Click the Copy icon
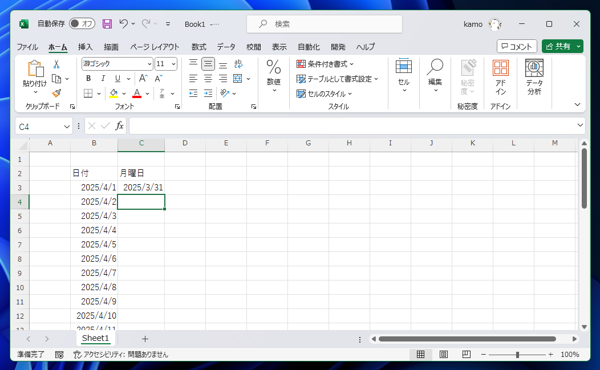The height and width of the screenshot is (370, 600). tap(56, 78)
